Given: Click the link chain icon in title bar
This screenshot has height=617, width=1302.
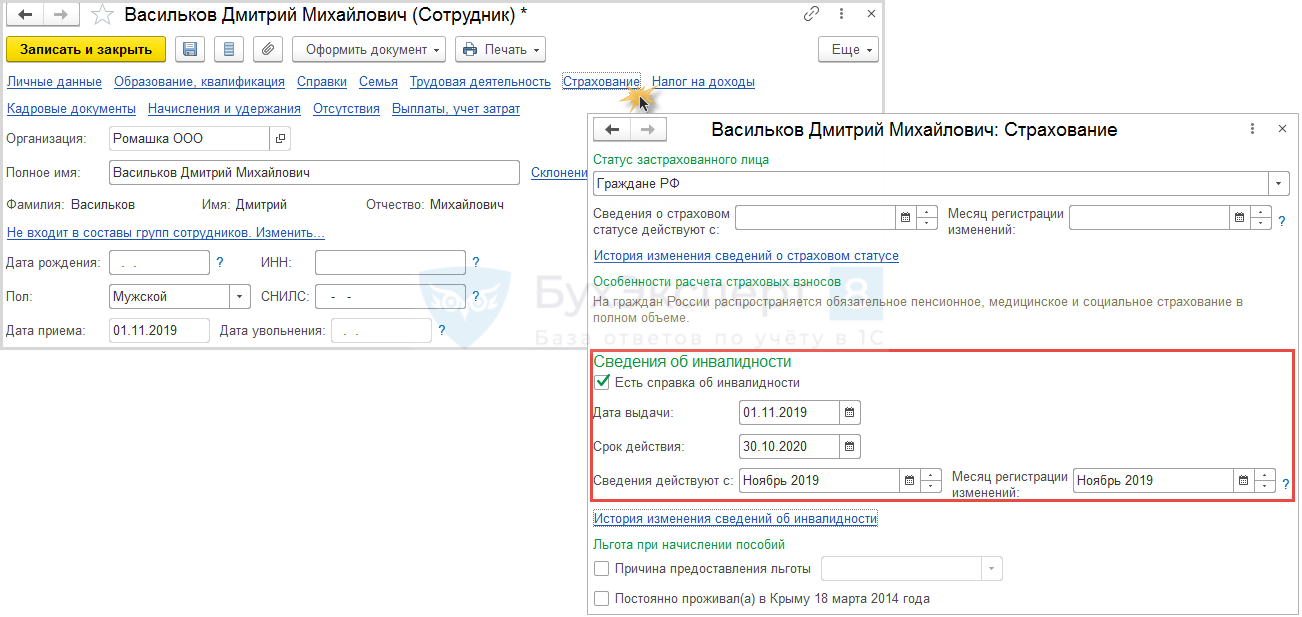Looking at the screenshot, I should [811, 14].
